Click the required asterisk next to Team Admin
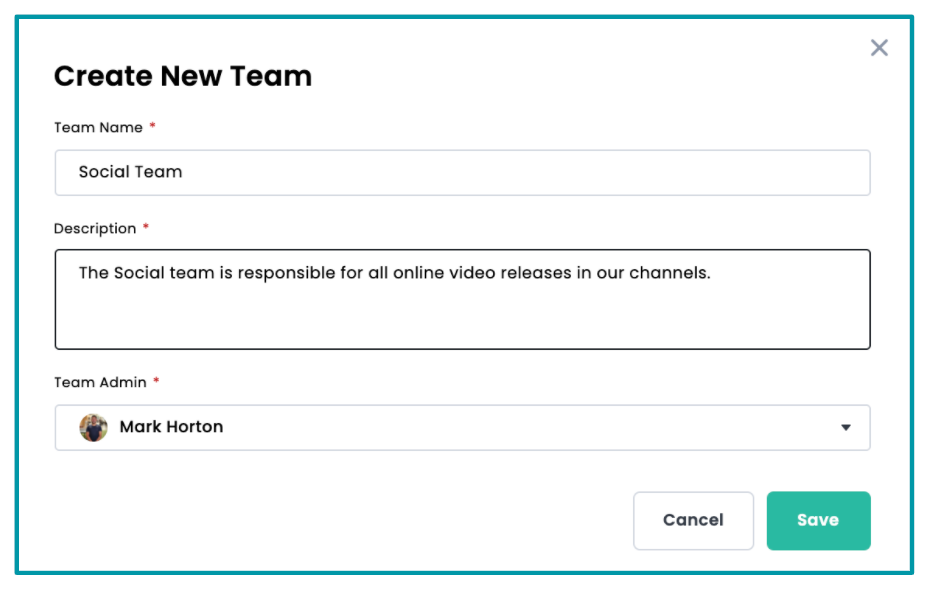This screenshot has height=596, width=932. point(156,381)
